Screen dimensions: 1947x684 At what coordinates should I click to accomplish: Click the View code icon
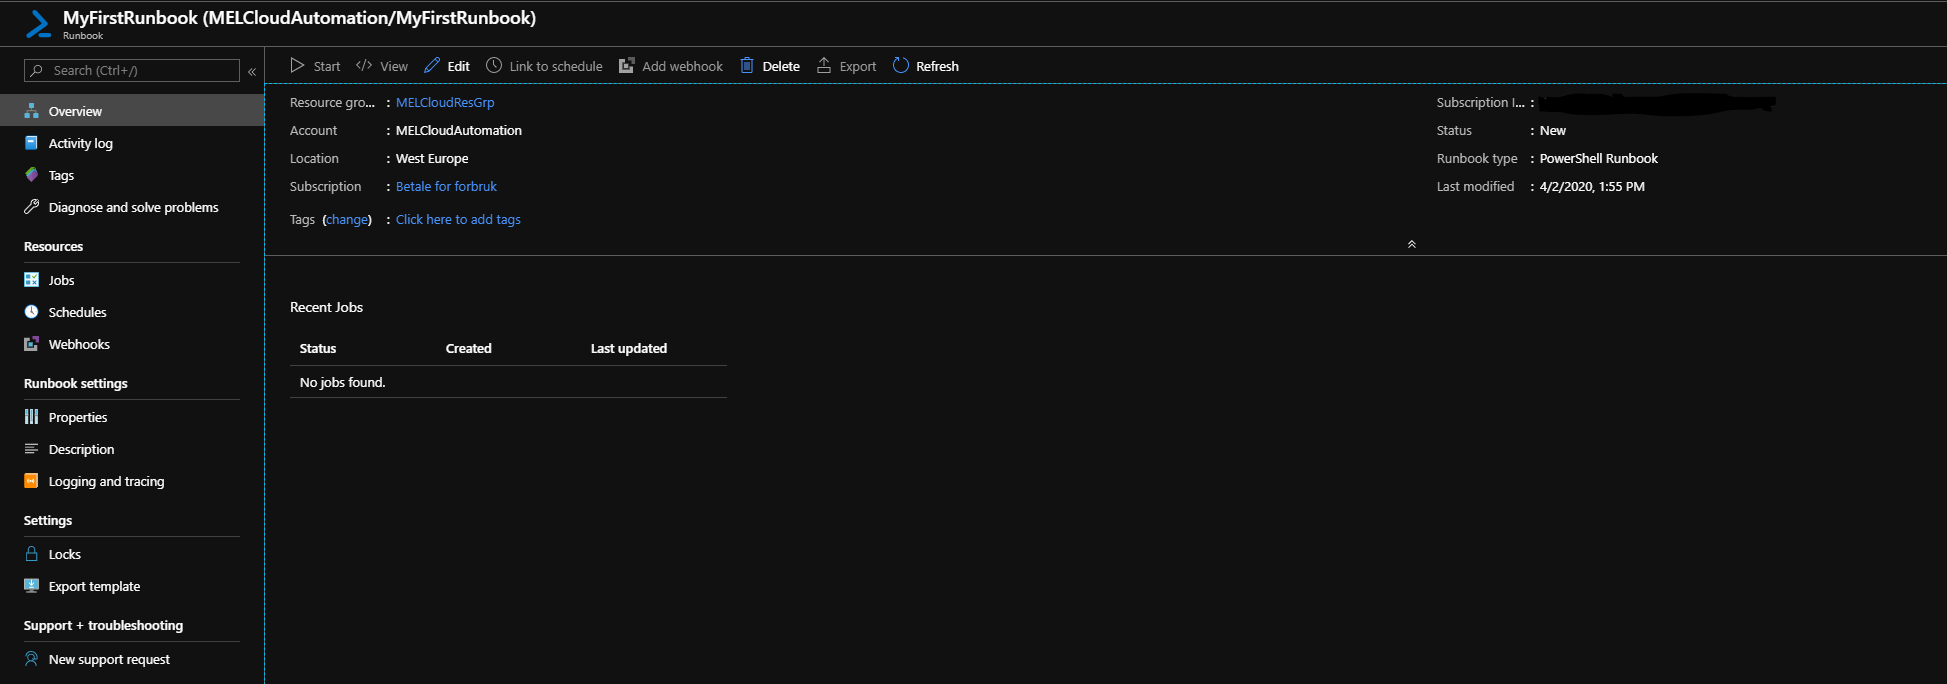(364, 66)
